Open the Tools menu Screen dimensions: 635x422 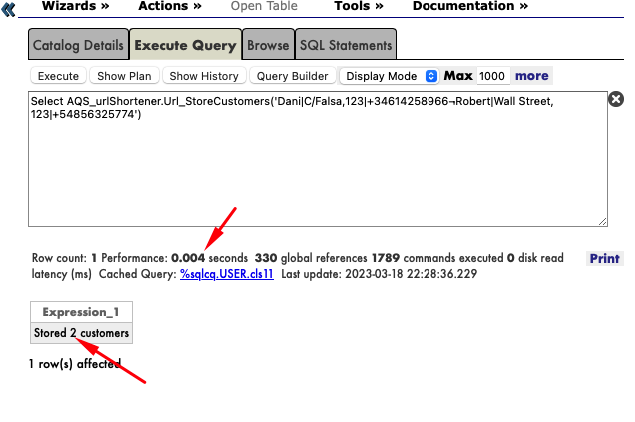coord(359,6)
